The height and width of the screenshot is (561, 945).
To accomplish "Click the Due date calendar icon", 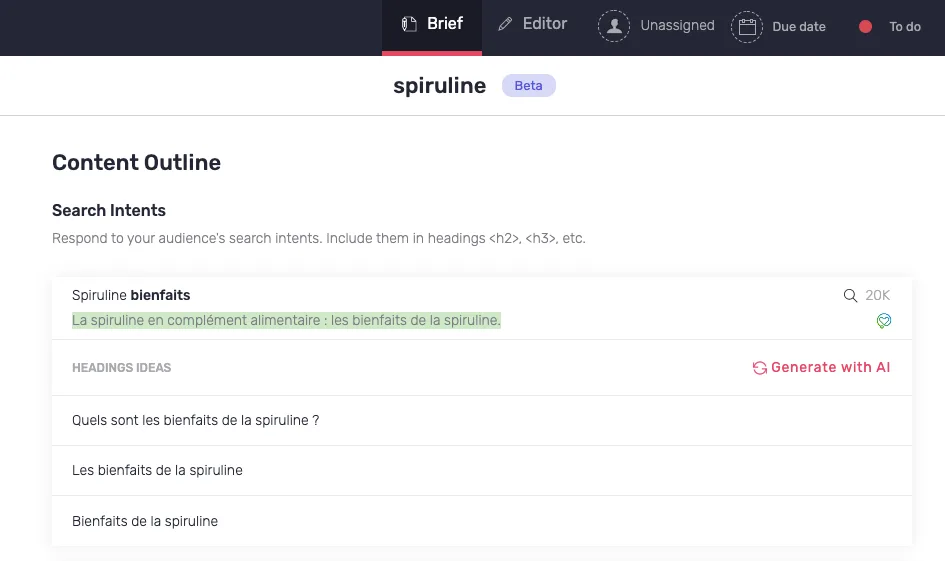I will pyautogui.click(x=747, y=27).
